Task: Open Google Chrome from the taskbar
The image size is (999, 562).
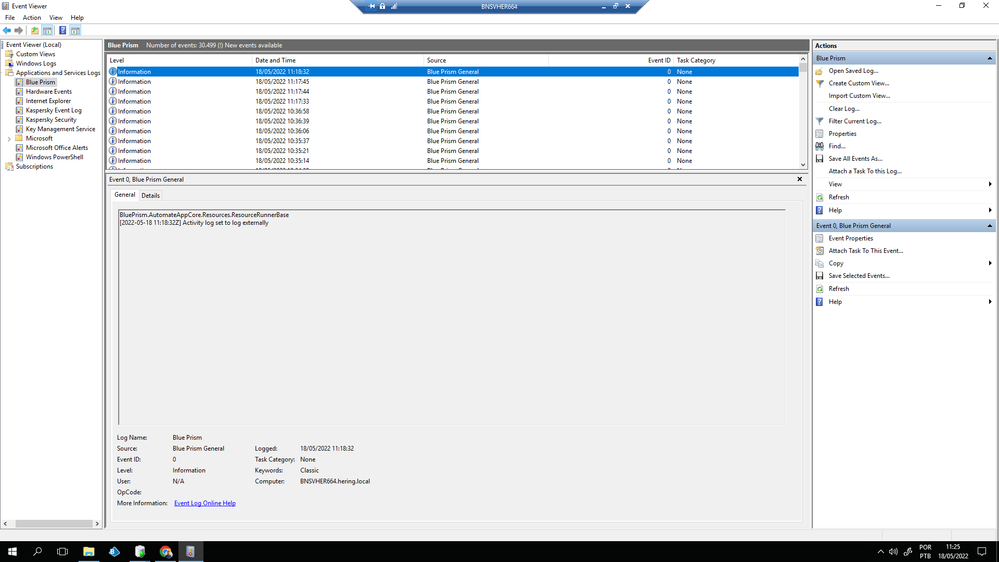Action: [166, 552]
